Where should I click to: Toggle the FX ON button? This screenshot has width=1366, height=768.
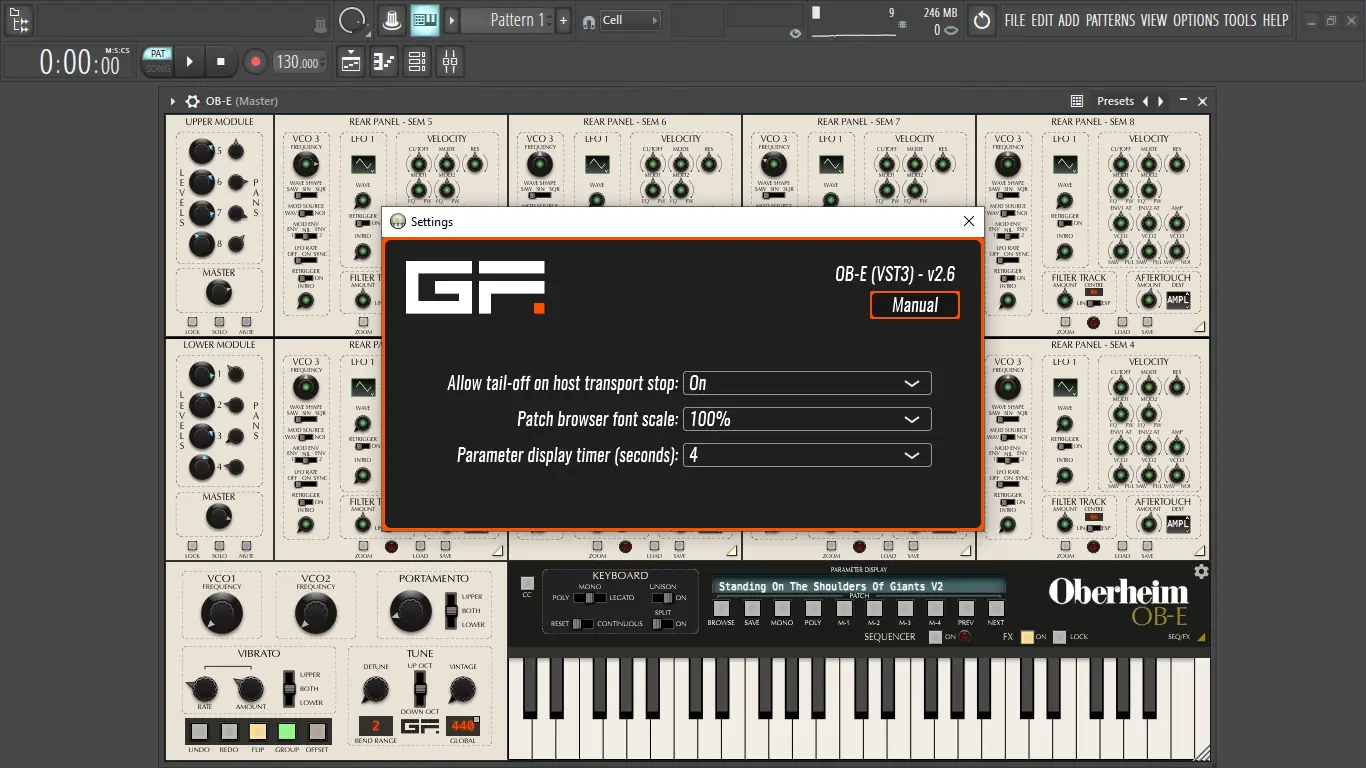(x=1027, y=637)
